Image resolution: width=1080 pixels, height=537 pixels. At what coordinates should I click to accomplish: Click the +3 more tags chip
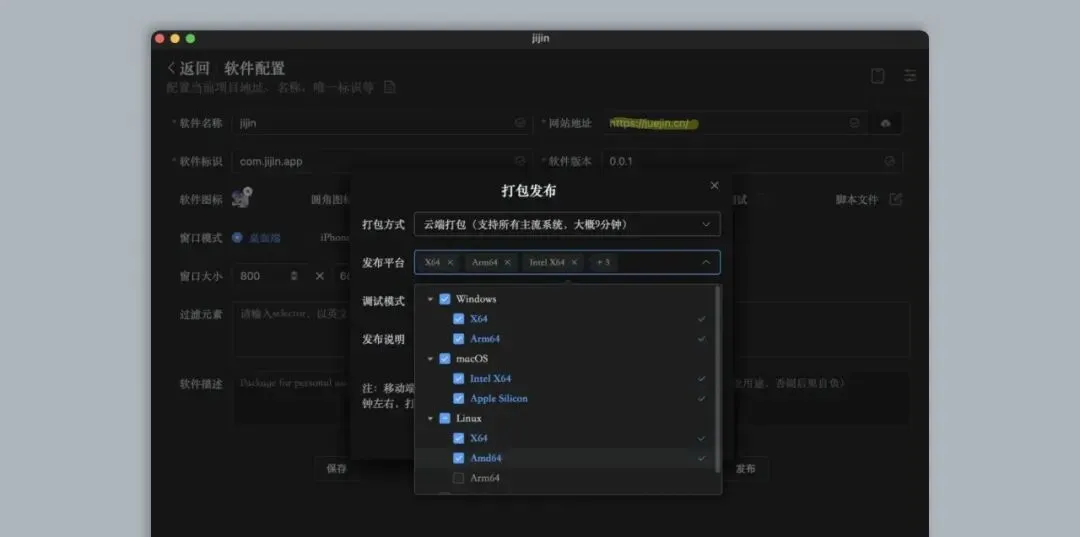point(603,262)
